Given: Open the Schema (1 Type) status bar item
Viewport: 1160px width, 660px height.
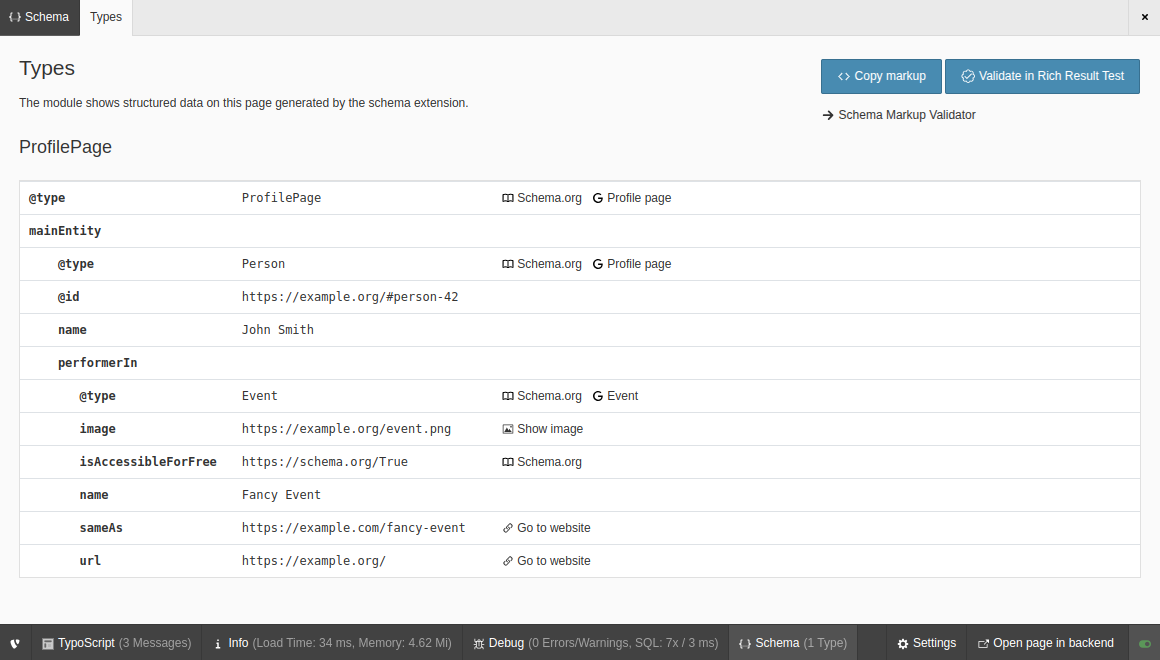Looking at the screenshot, I should (x=793, y=642).
